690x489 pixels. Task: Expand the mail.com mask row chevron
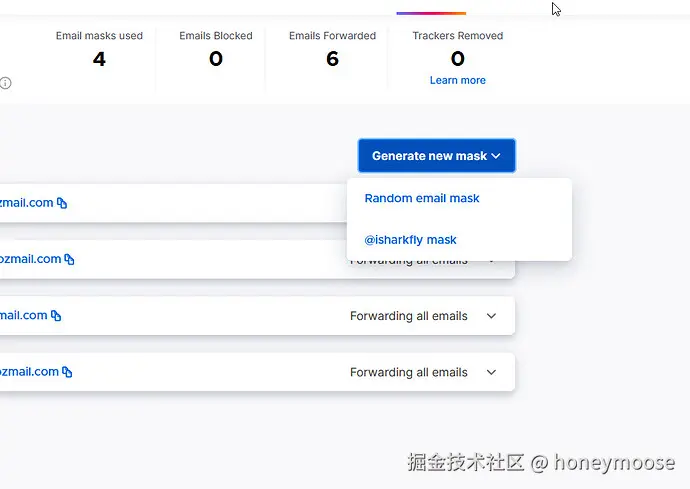(x=492, y=316)
